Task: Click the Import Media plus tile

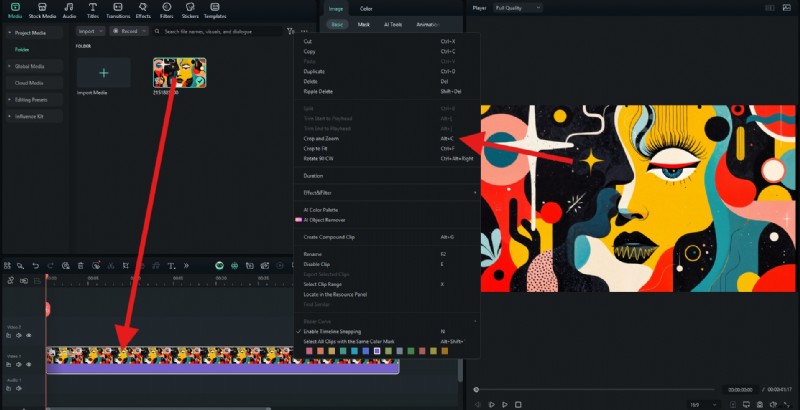Action: [104, 73]
